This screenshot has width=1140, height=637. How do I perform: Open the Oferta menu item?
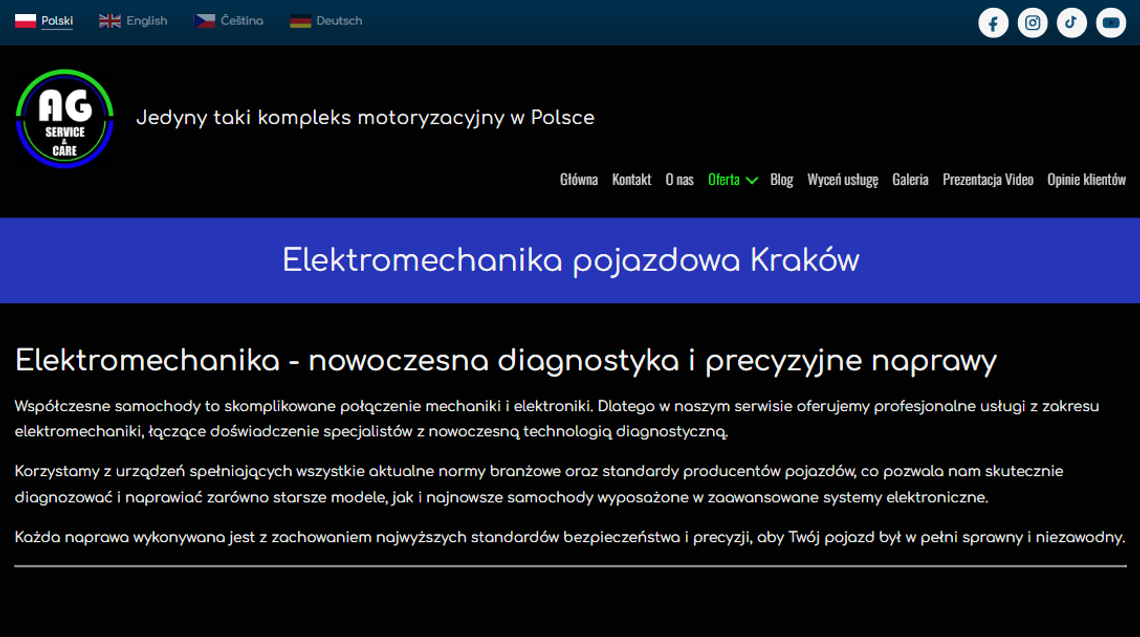pyautogui.click(x=723, y=179)
